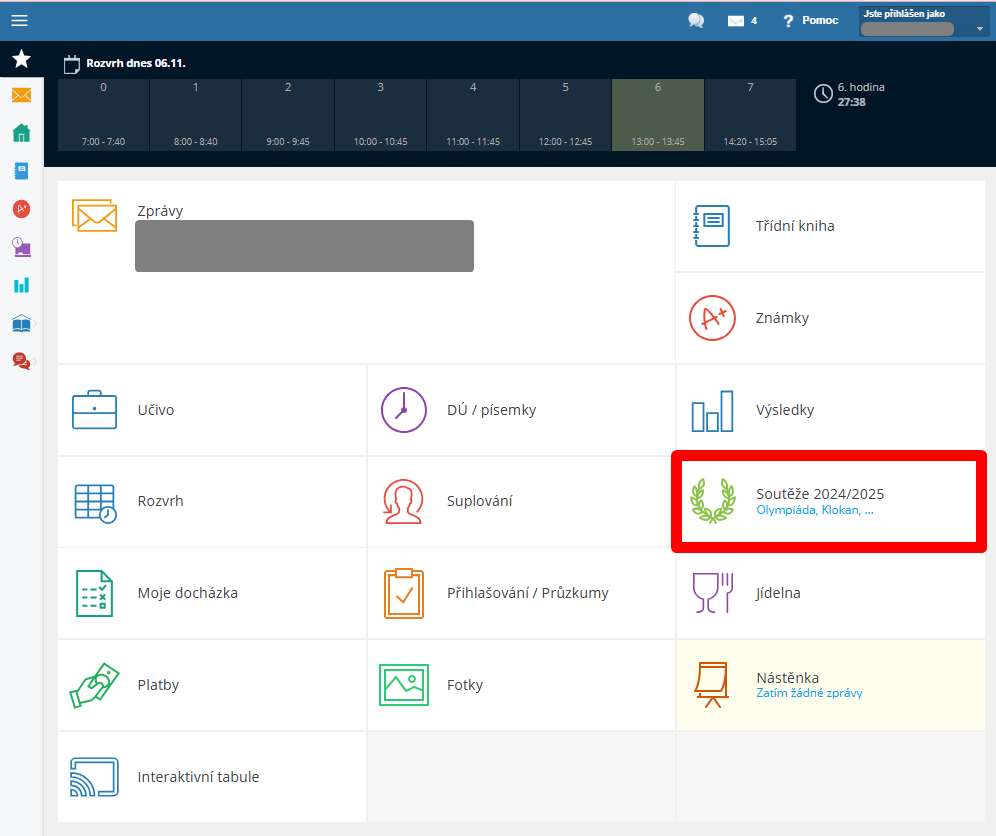This screenshot has height=836, width=996.
Task: Select lesson slot 0 at 7:00 - 7:40
Action: tap(104, 115)
